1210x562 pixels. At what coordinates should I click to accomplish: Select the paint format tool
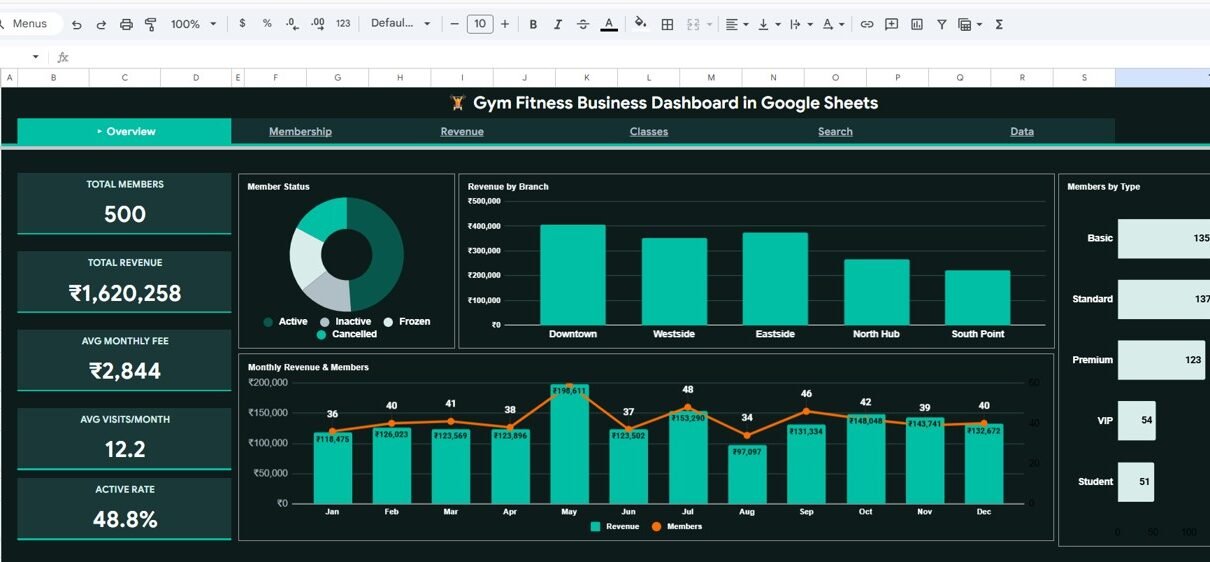pyautogui.click(x=151, y=24)
